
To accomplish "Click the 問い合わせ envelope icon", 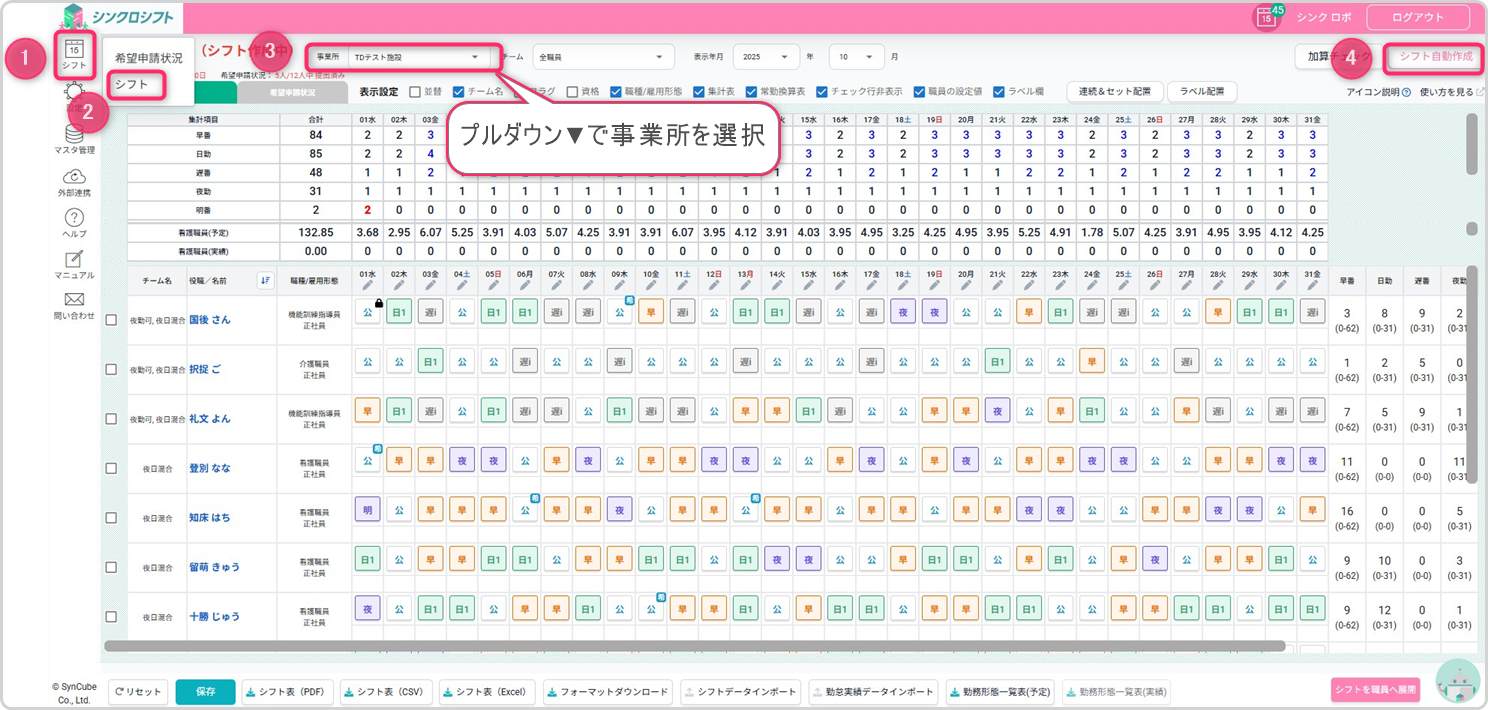I will click(74, 300).
